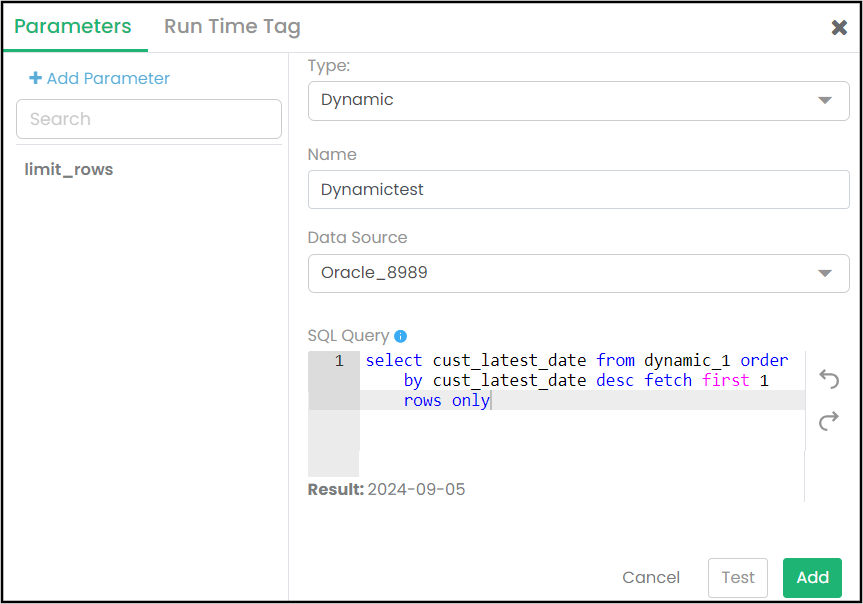Click the Data Source chevron arrow

tap(825, 273)
